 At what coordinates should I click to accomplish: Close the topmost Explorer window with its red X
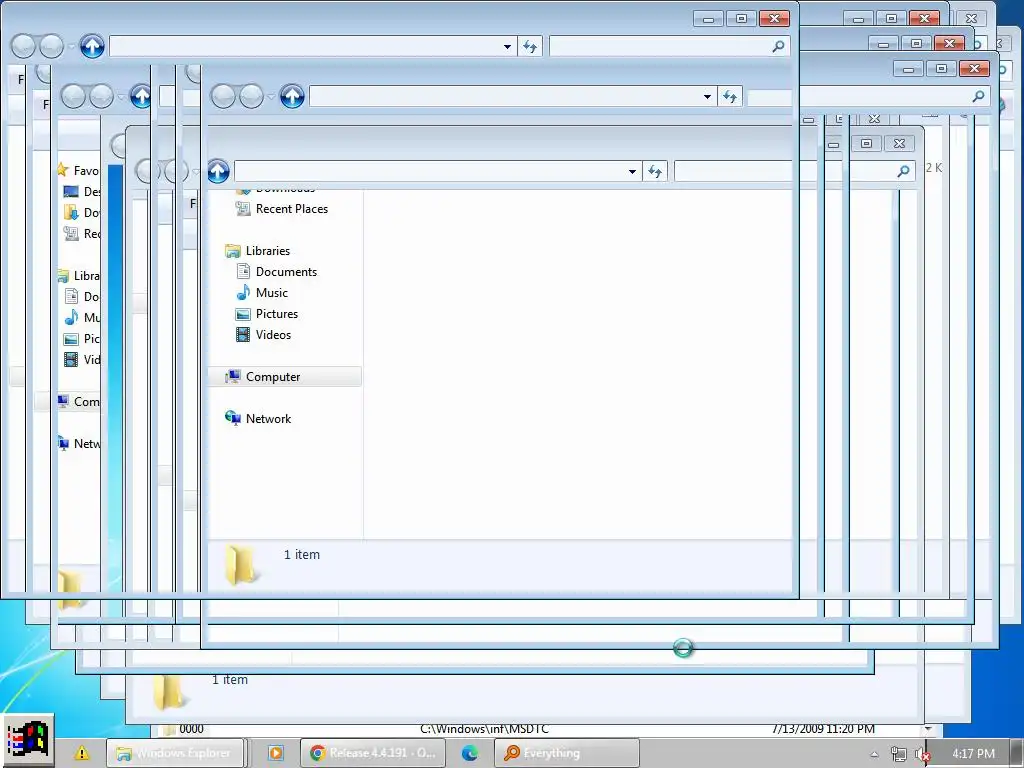[x=774, y=18]
